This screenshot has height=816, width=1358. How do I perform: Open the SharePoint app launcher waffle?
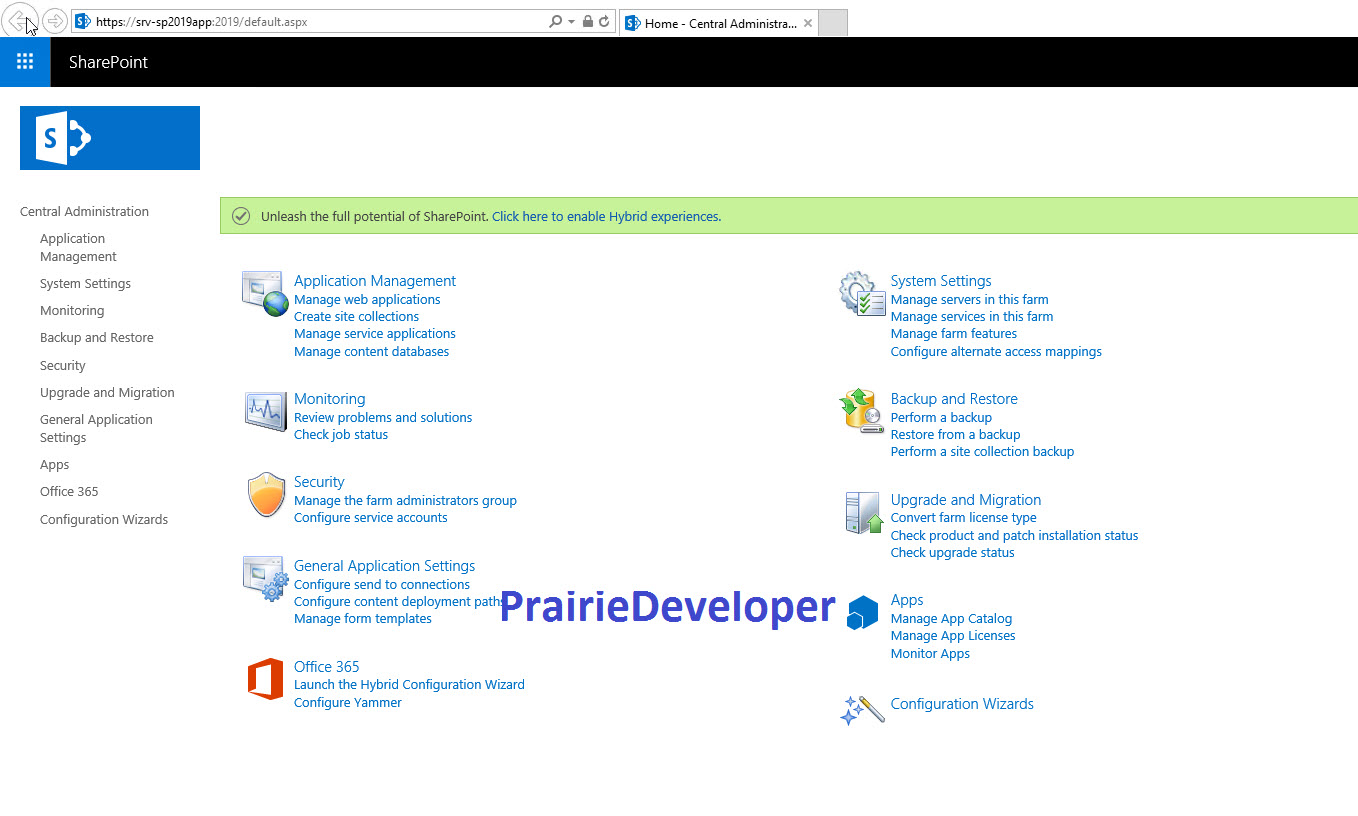click(25, 62)
